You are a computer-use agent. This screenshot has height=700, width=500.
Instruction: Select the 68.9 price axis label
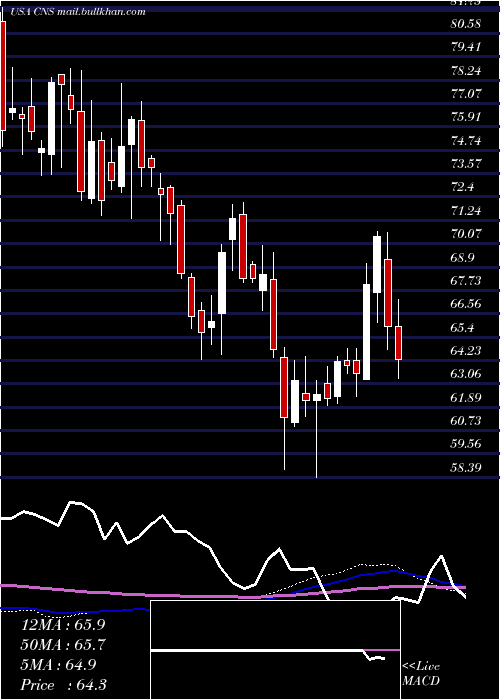point(462,257)
